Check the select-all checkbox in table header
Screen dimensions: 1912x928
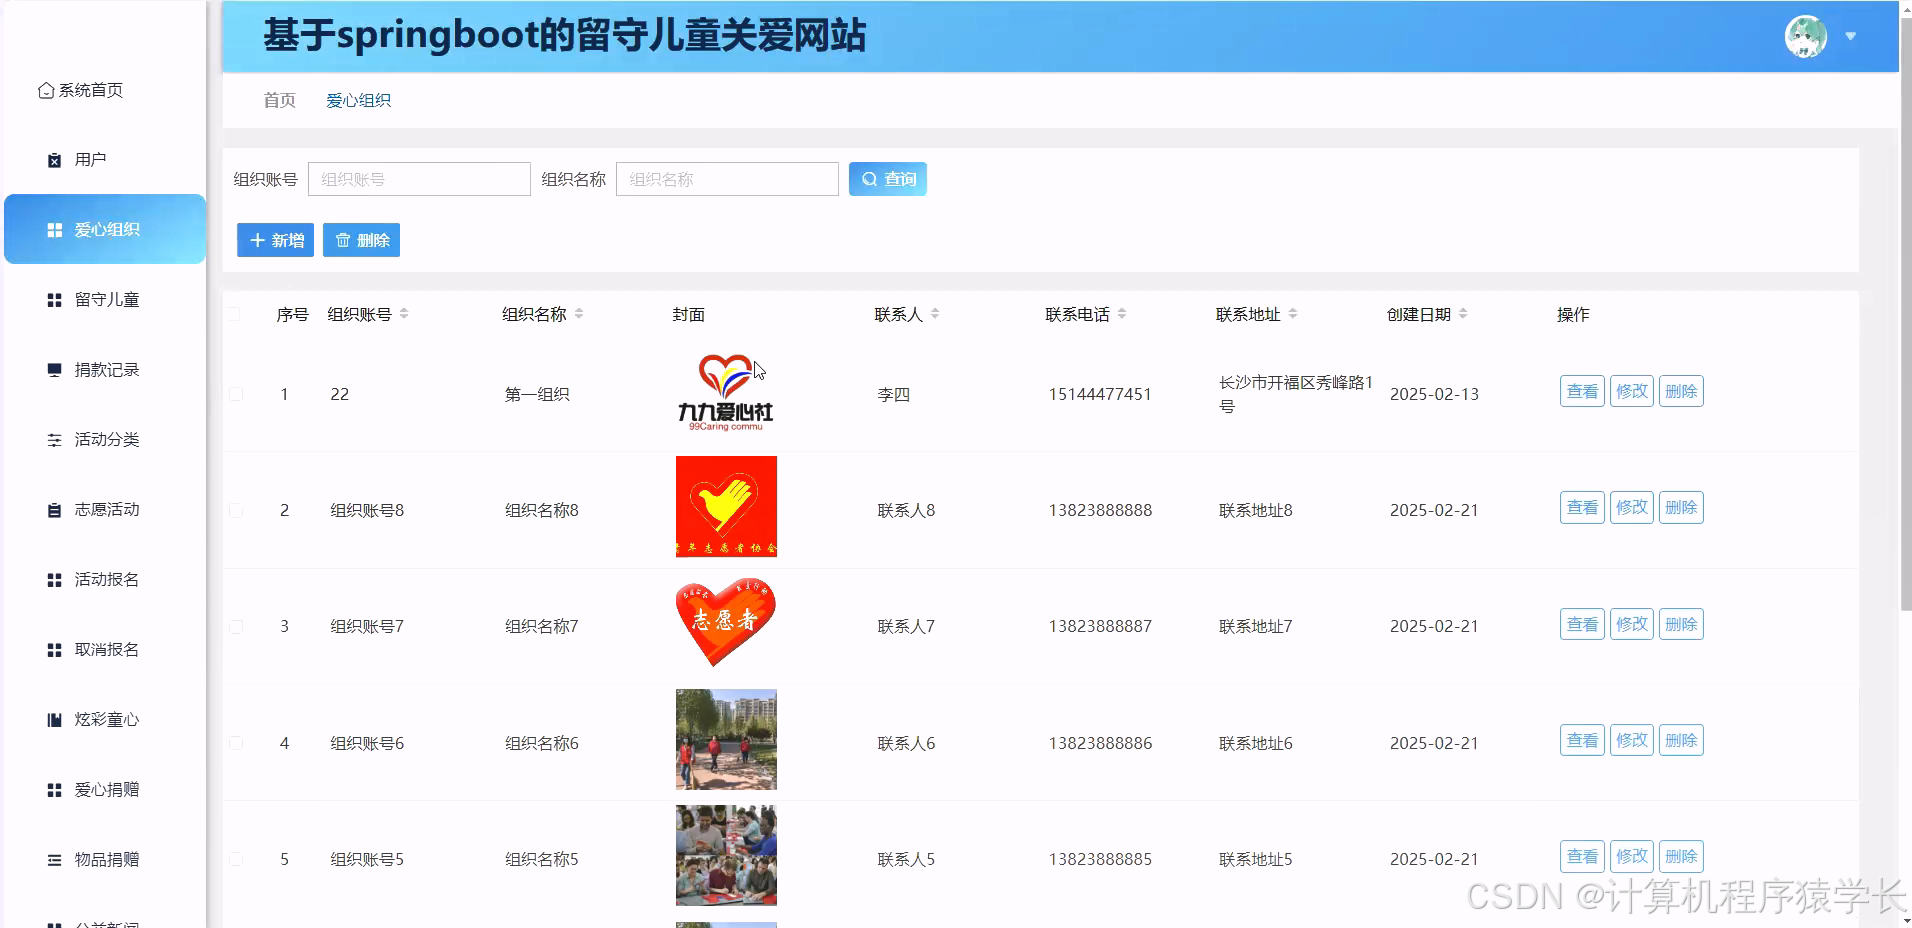coord(236,313)
